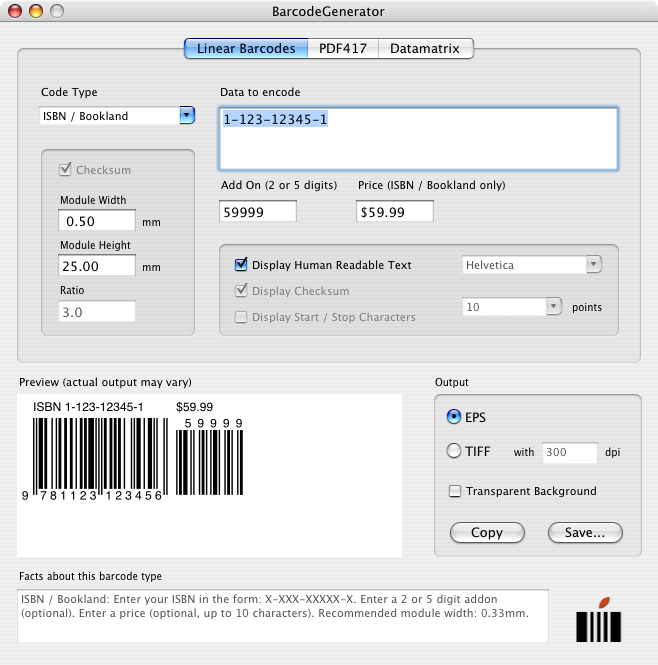
Task: Expand the Helvetica font dropdown
Action: tap(532, 265)
